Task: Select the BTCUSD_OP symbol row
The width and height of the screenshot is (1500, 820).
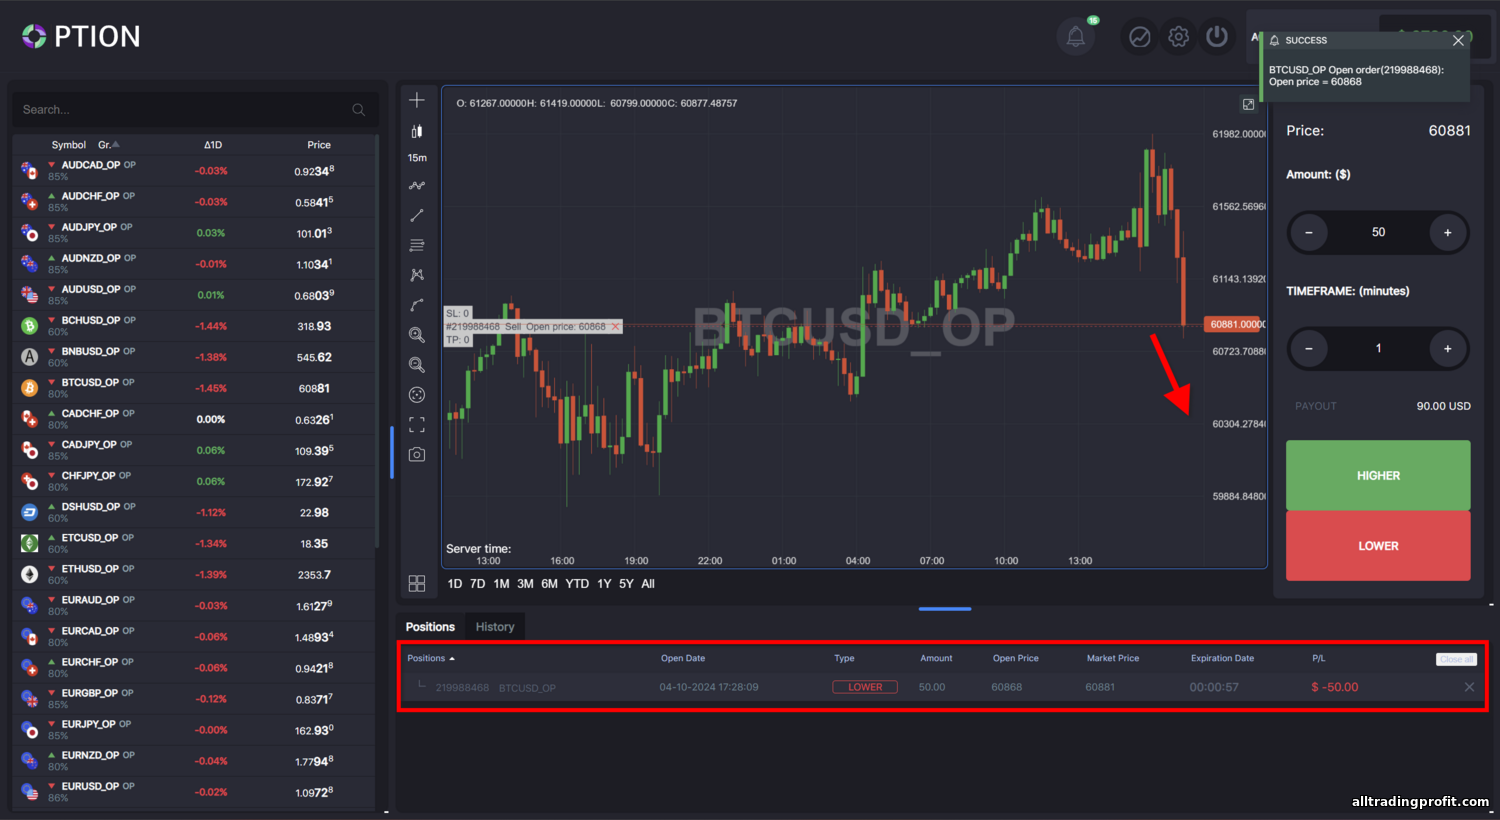Action: click(x=194, y=388)
